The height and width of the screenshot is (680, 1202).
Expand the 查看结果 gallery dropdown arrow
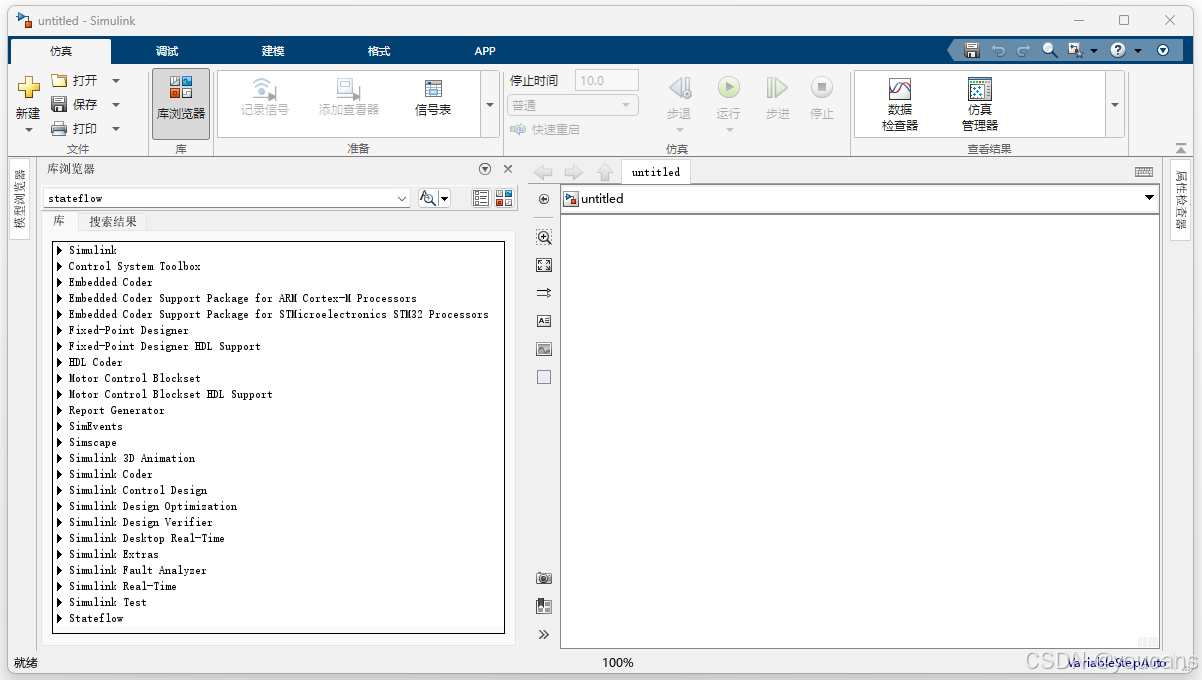[1114, 104]
